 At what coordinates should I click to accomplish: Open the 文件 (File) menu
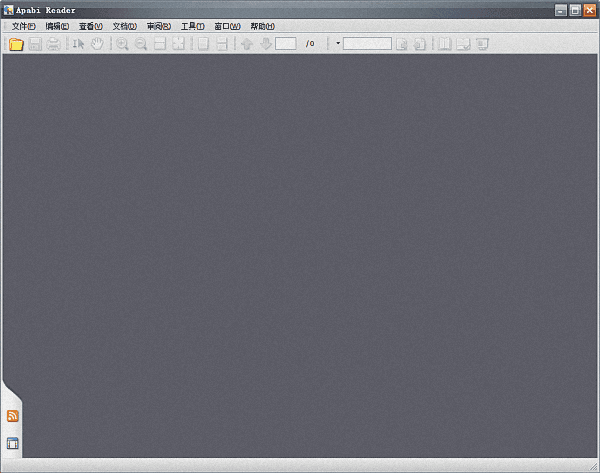(23, 26)
